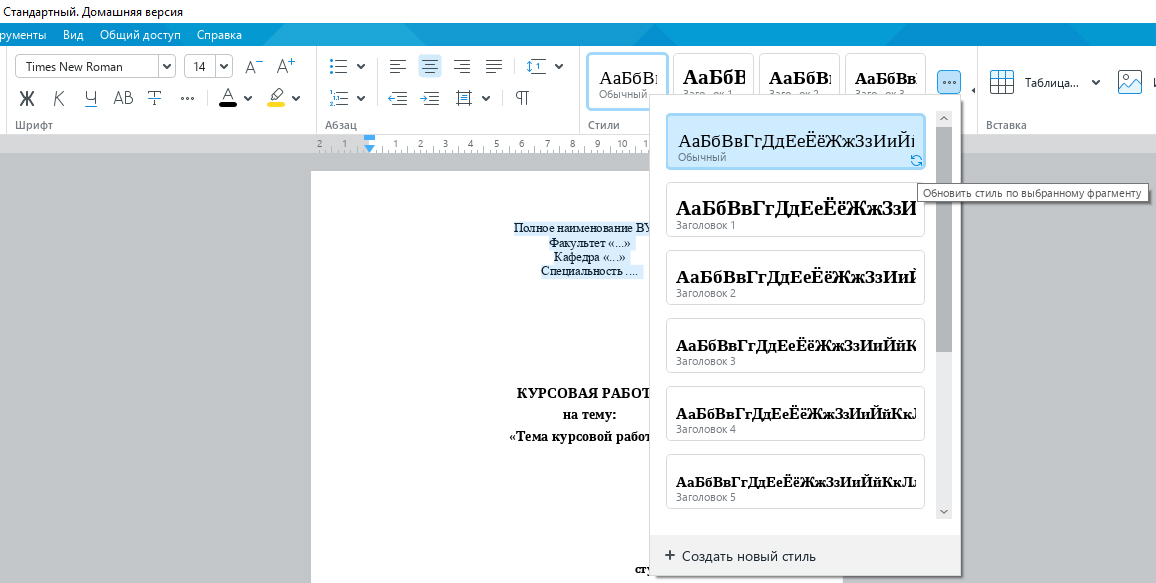Insert image icon
This screenshot has height=583, width=1156.
(x=1129, y=82)
